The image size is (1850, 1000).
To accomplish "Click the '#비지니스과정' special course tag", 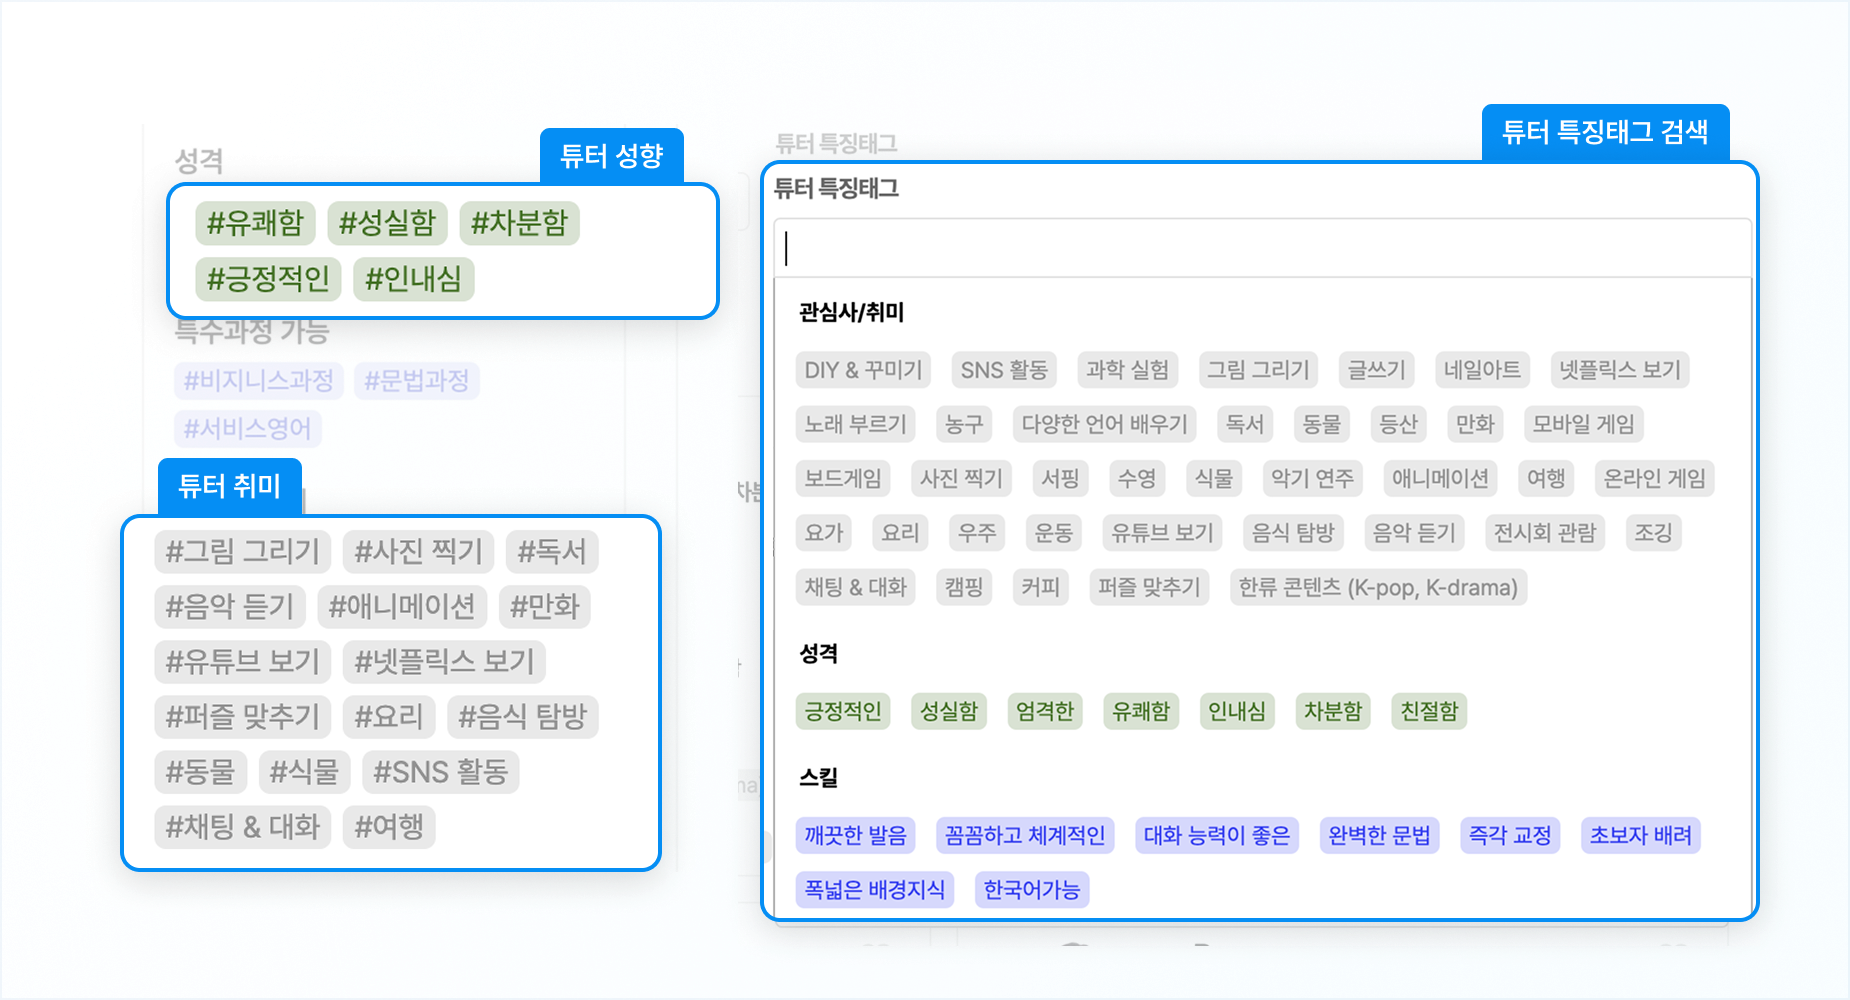I will tap(259, 381).
